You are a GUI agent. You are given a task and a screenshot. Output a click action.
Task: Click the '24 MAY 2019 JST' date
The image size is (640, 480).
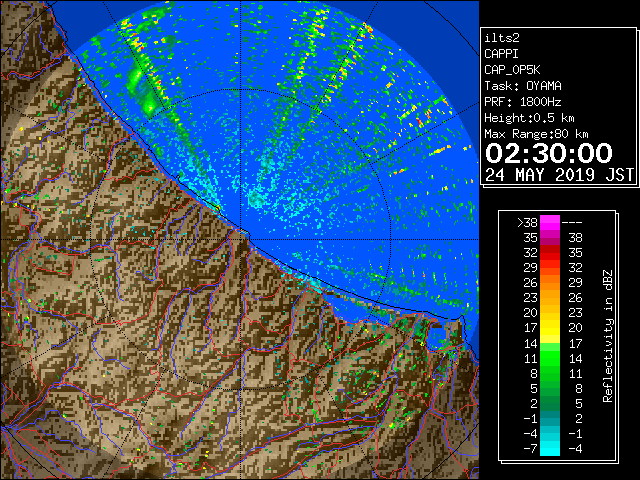pos(559,175)
